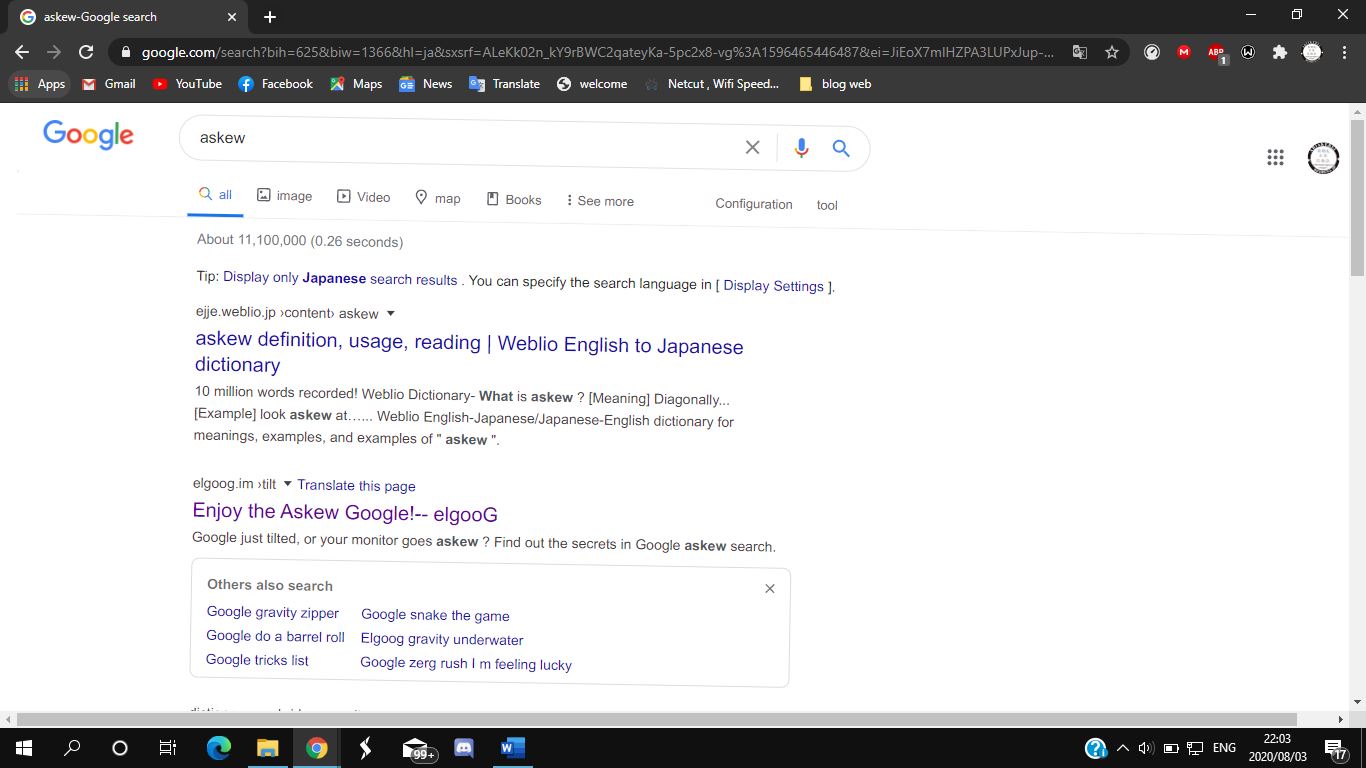This screenshot has width=1366, height=768.
Task: Switch to the image results tab
Action: (x=284, y=196)
